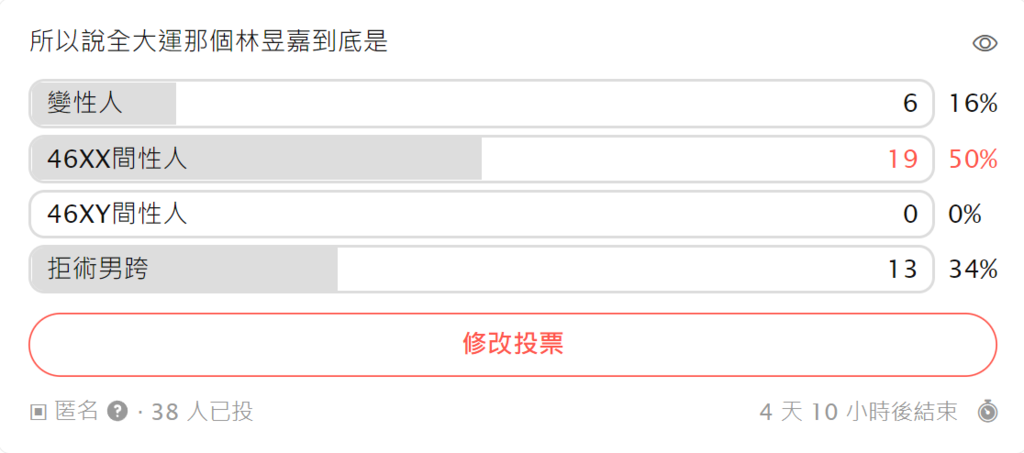Click the 34% result percentage
1024x453 pixels.
tap(973, 269)
